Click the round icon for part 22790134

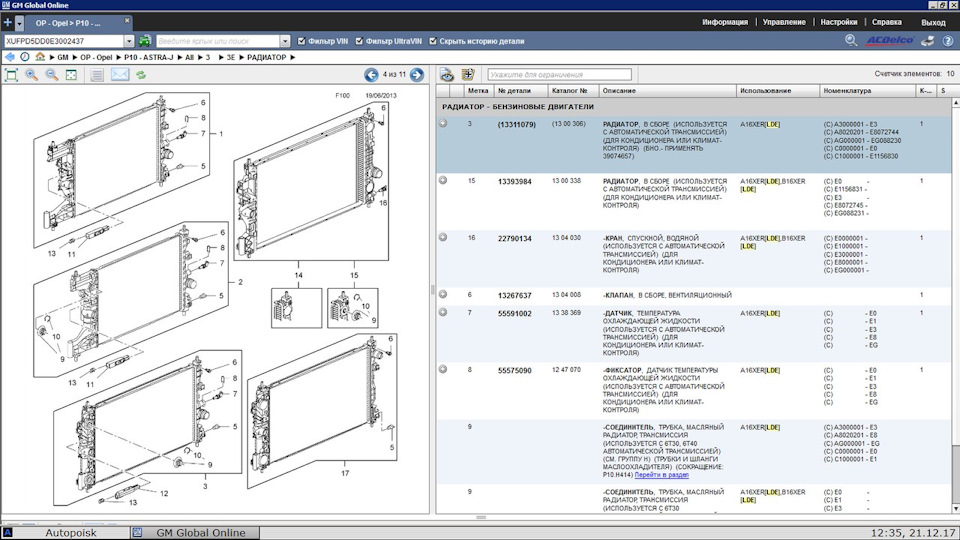(x=443, y=237)
